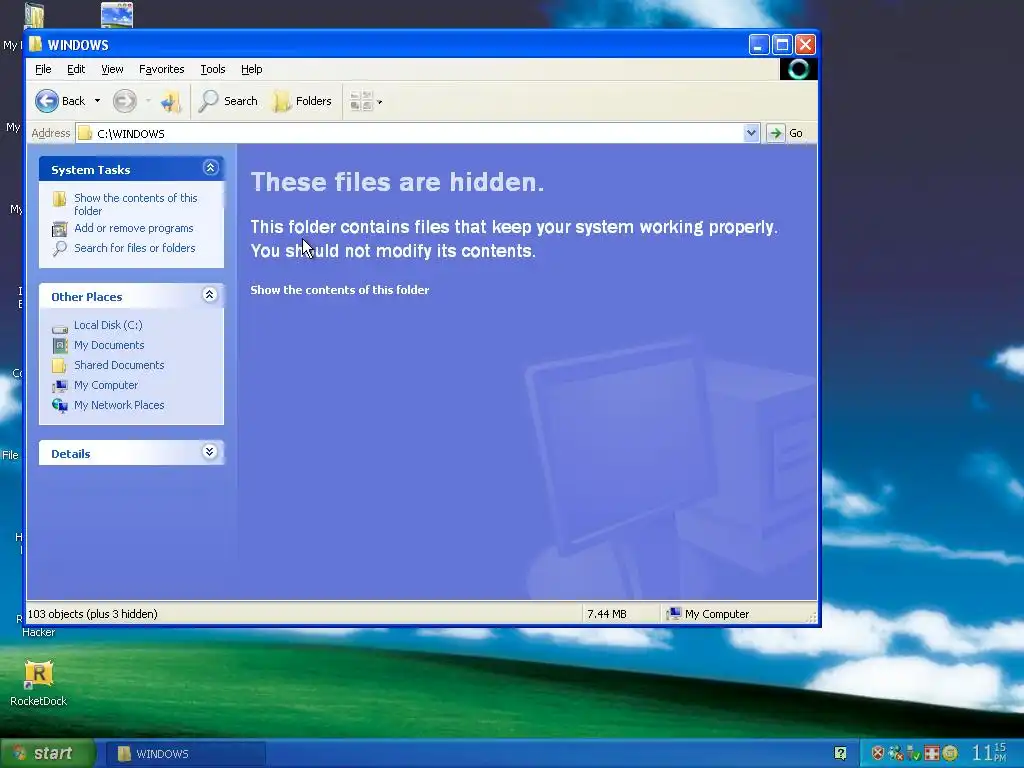Open Shared Documents from Other Places
1024x768 pixels.
coord(119,365)
